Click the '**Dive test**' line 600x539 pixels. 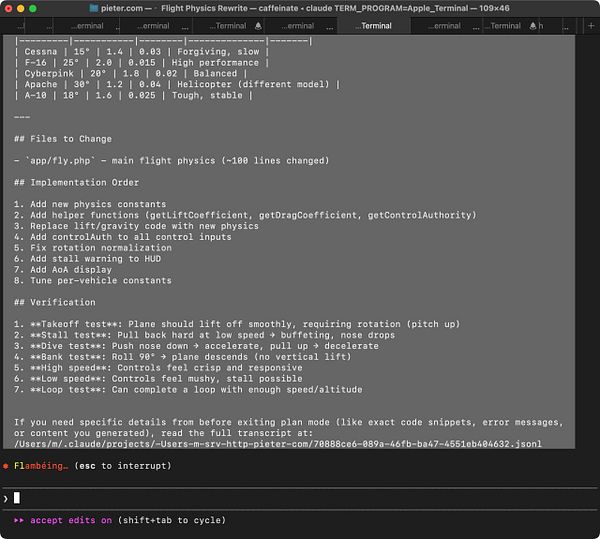click(196, 346)
